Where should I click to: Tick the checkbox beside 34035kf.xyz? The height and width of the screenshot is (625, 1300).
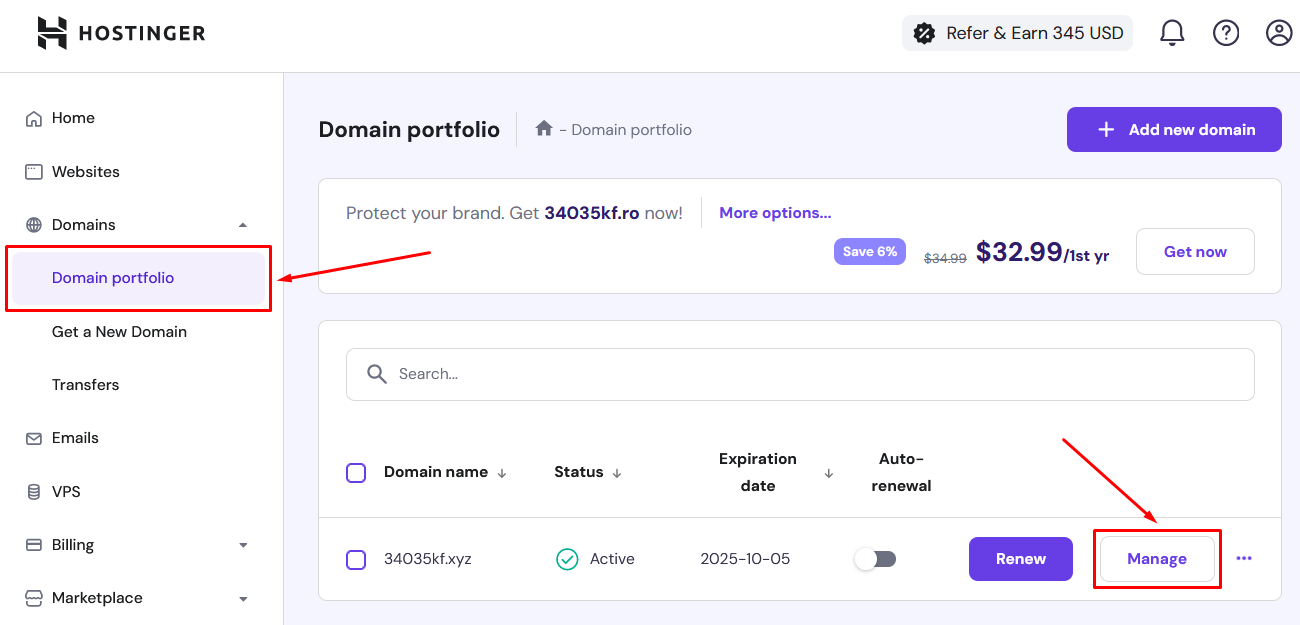(x=356, y=559)
